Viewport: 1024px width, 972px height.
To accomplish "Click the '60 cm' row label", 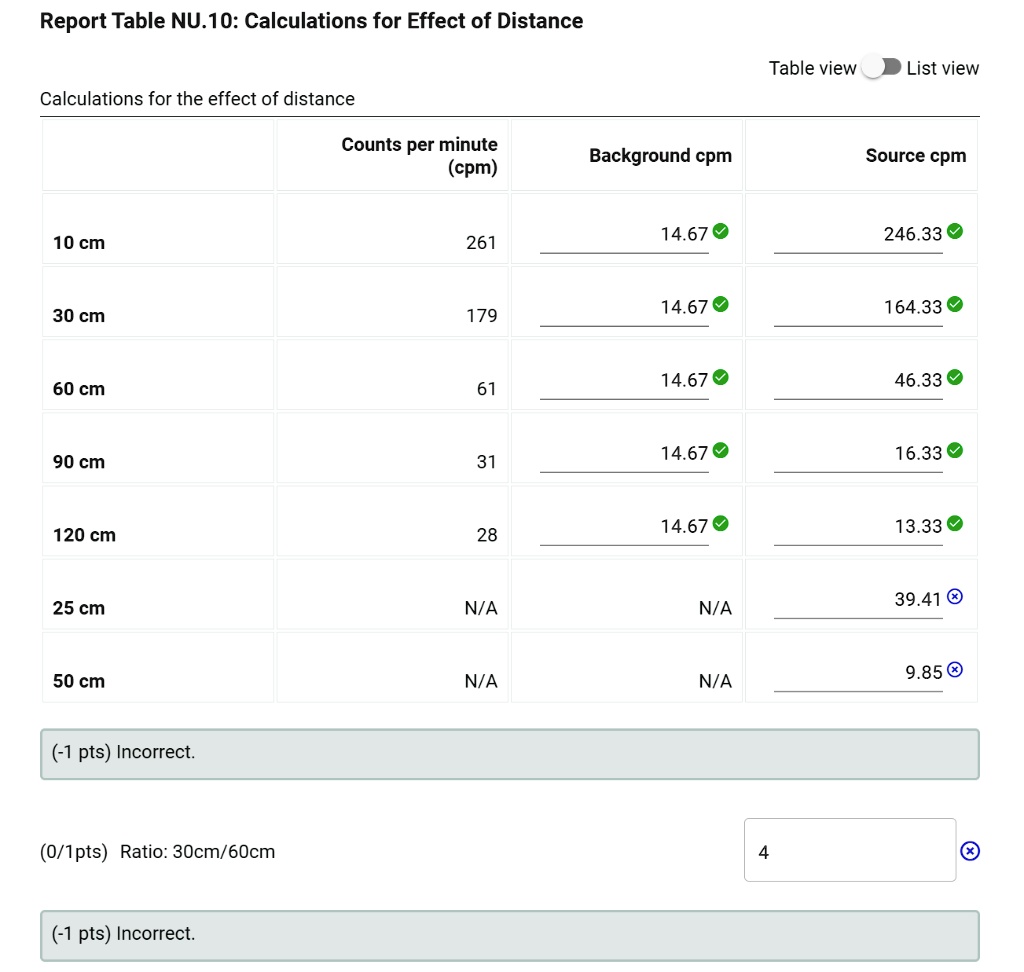I will 79,389.
